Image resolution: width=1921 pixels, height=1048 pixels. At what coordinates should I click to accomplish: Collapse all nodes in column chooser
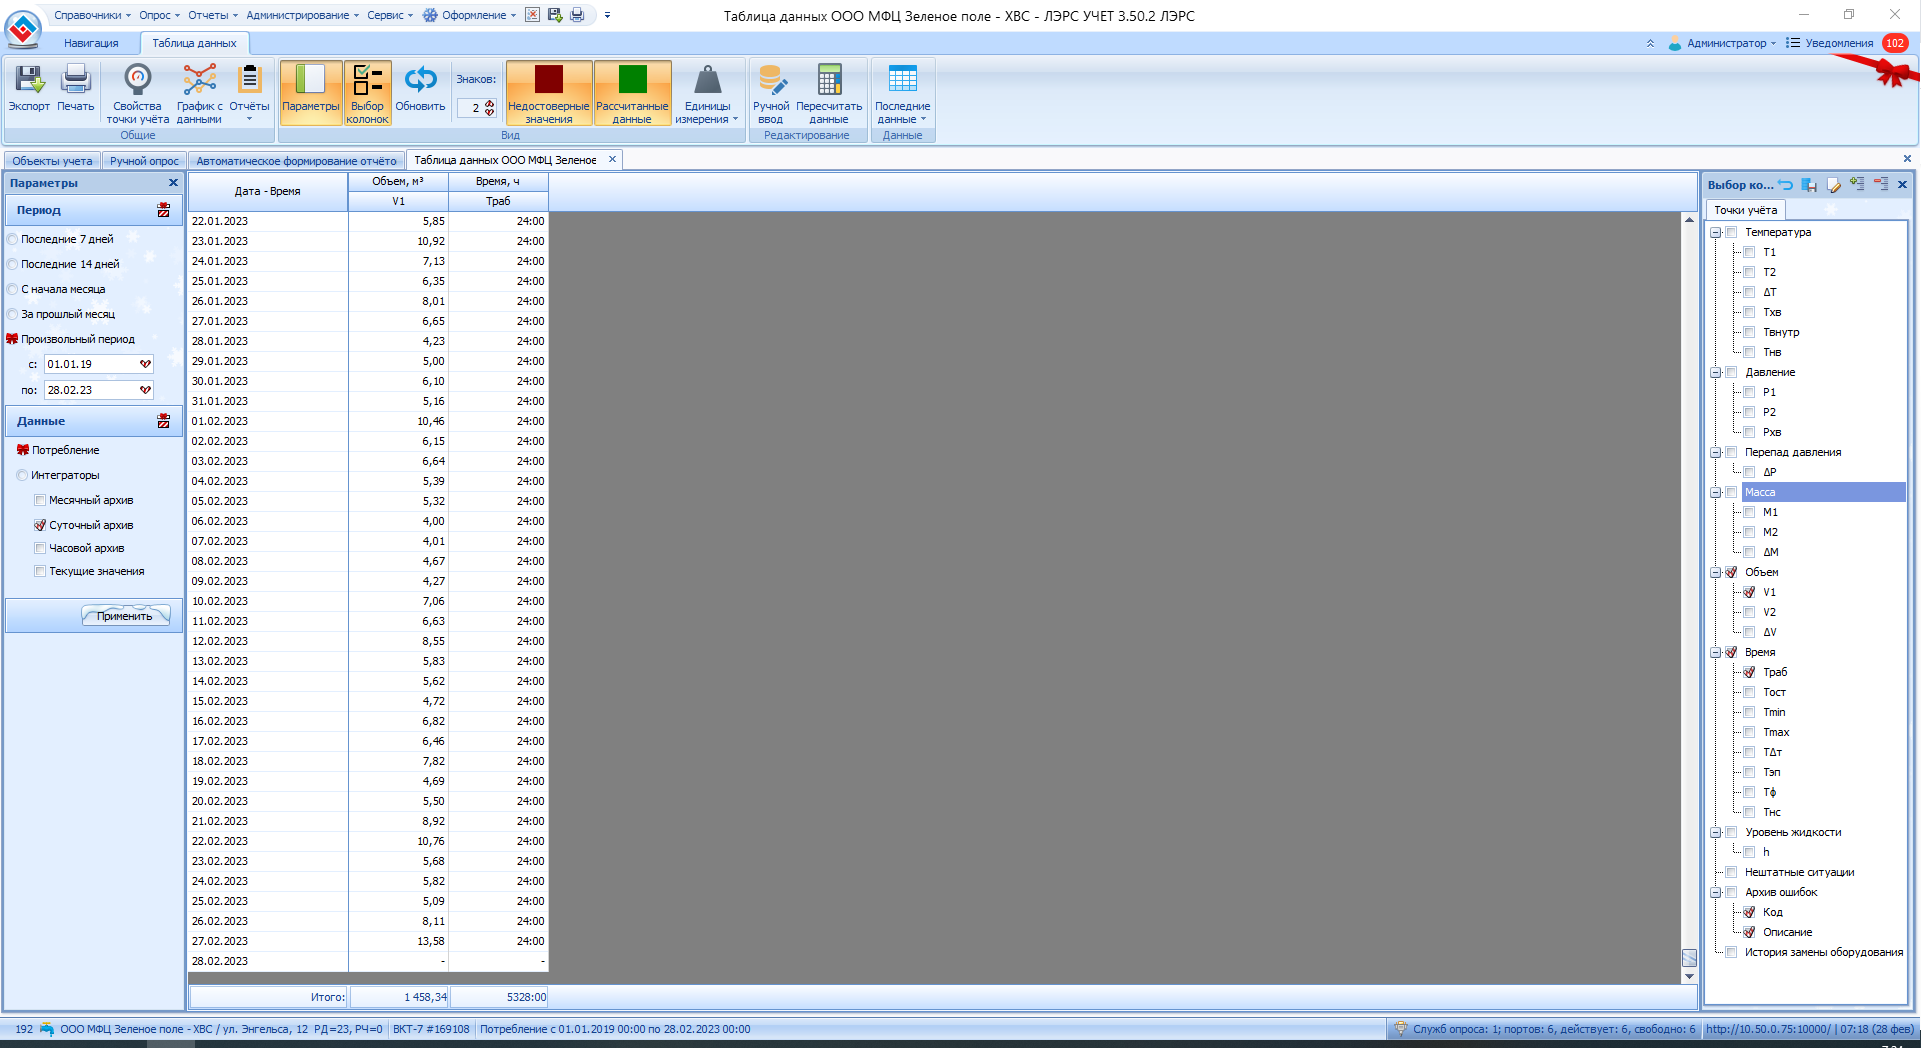coord(1881,184)
